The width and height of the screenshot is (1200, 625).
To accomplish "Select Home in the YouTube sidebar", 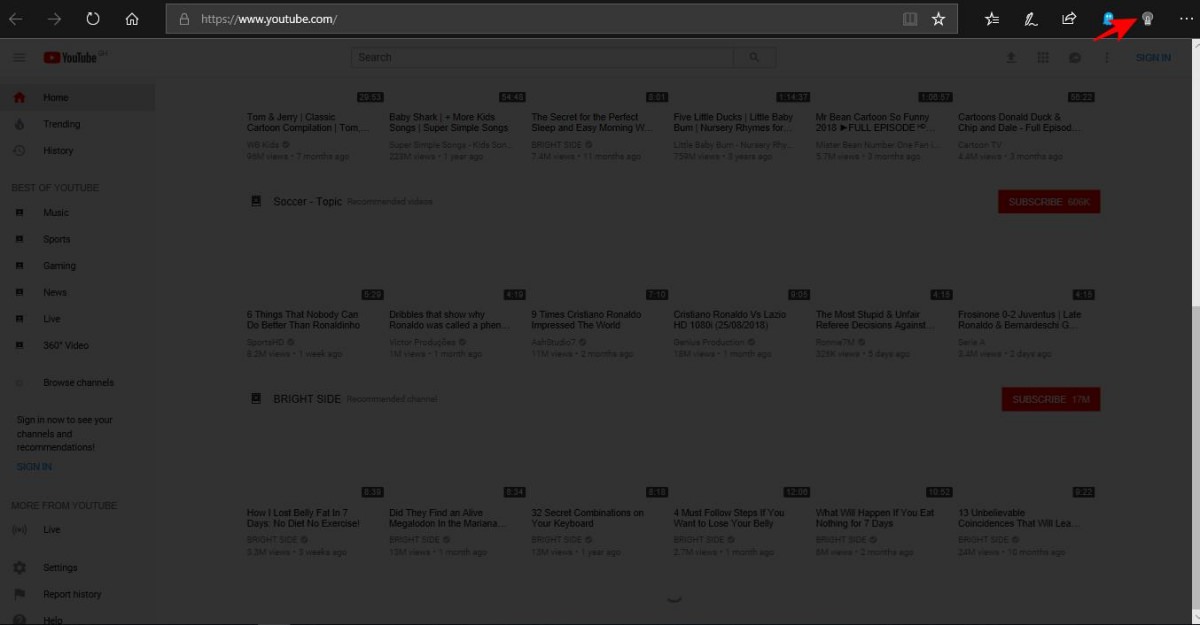I will pos(77,98).
